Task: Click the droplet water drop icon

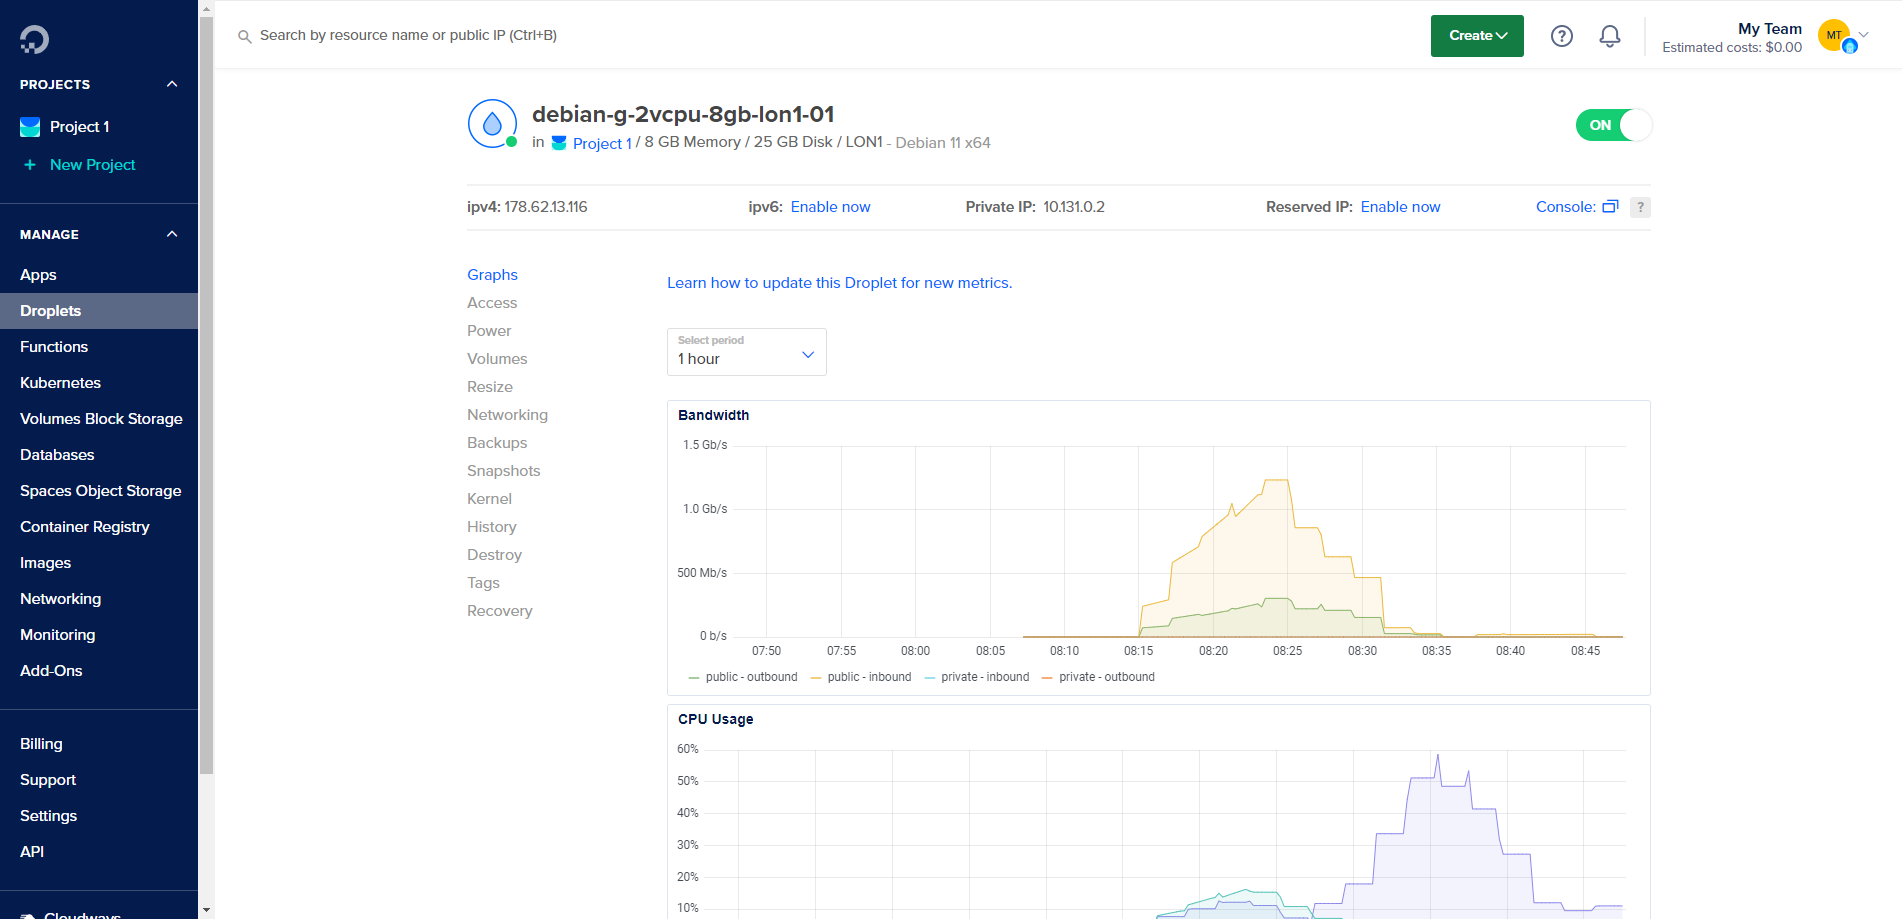Action: coord(492,124)
